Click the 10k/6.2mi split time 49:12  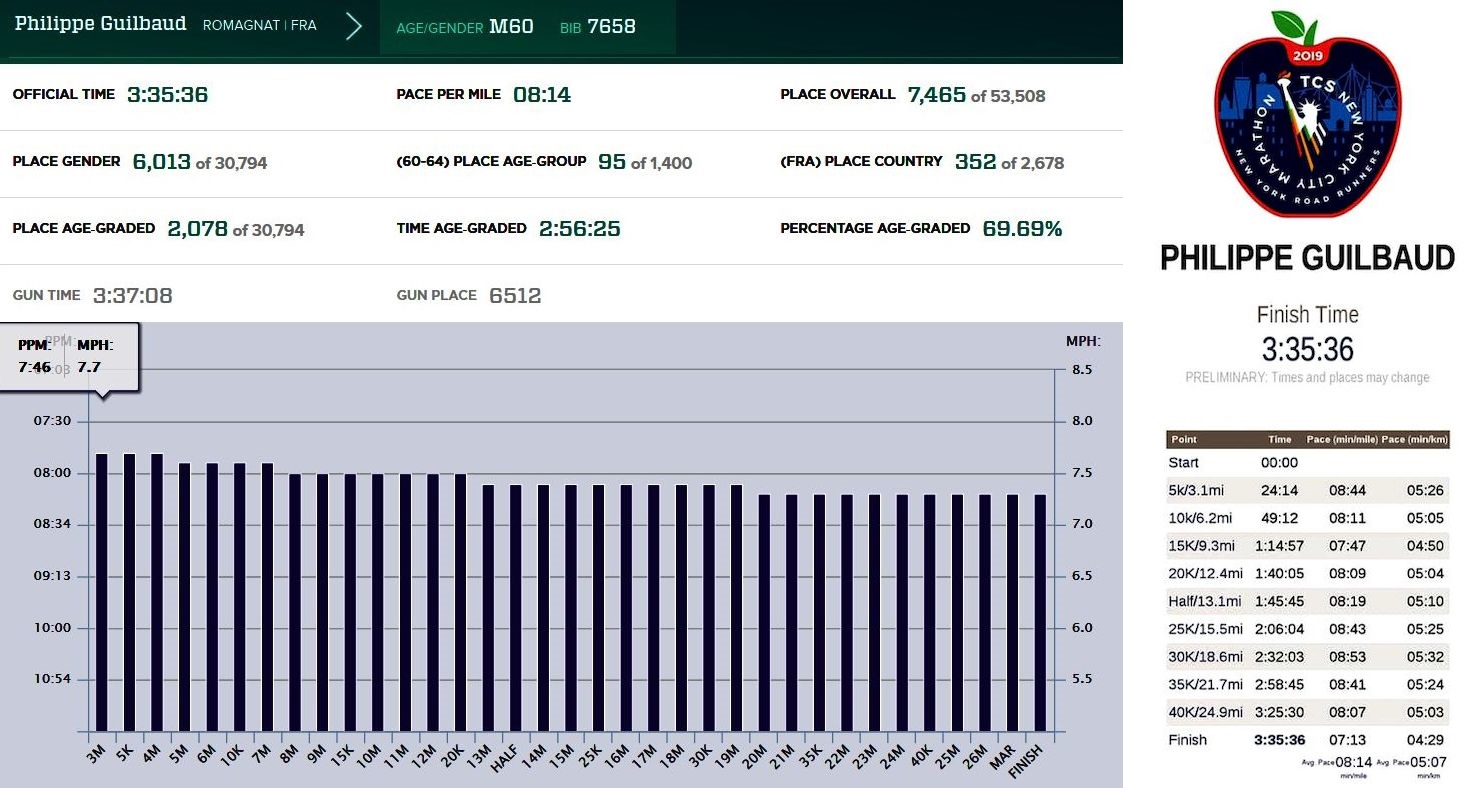tap(1280, 518)
